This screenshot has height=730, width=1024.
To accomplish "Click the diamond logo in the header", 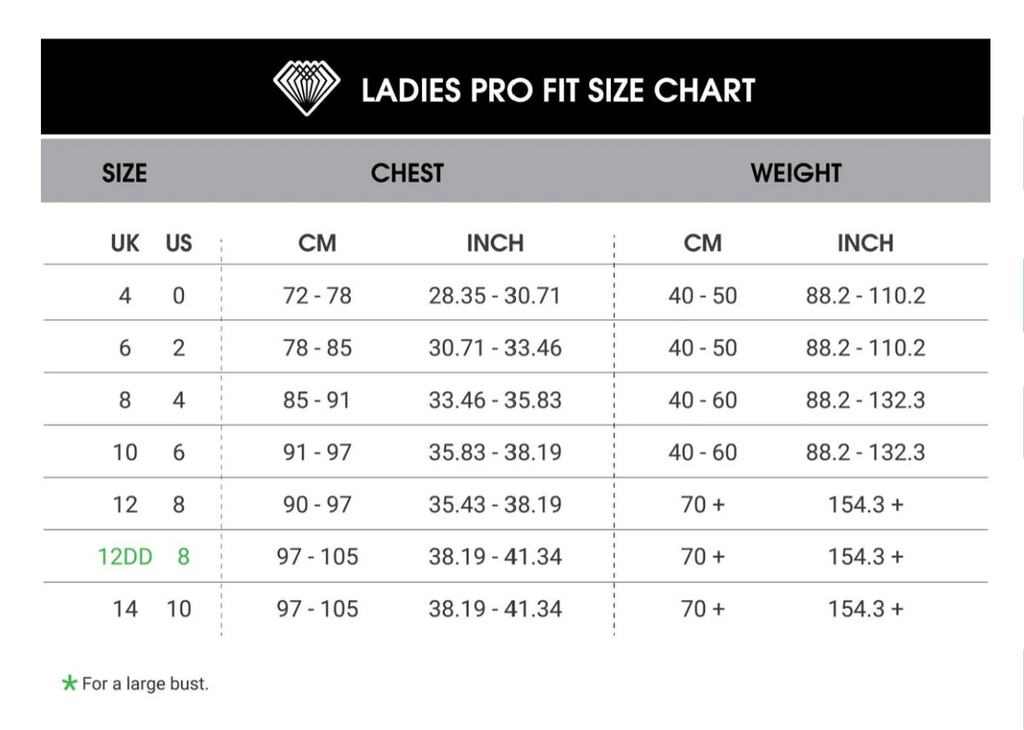I will (306, 88).
